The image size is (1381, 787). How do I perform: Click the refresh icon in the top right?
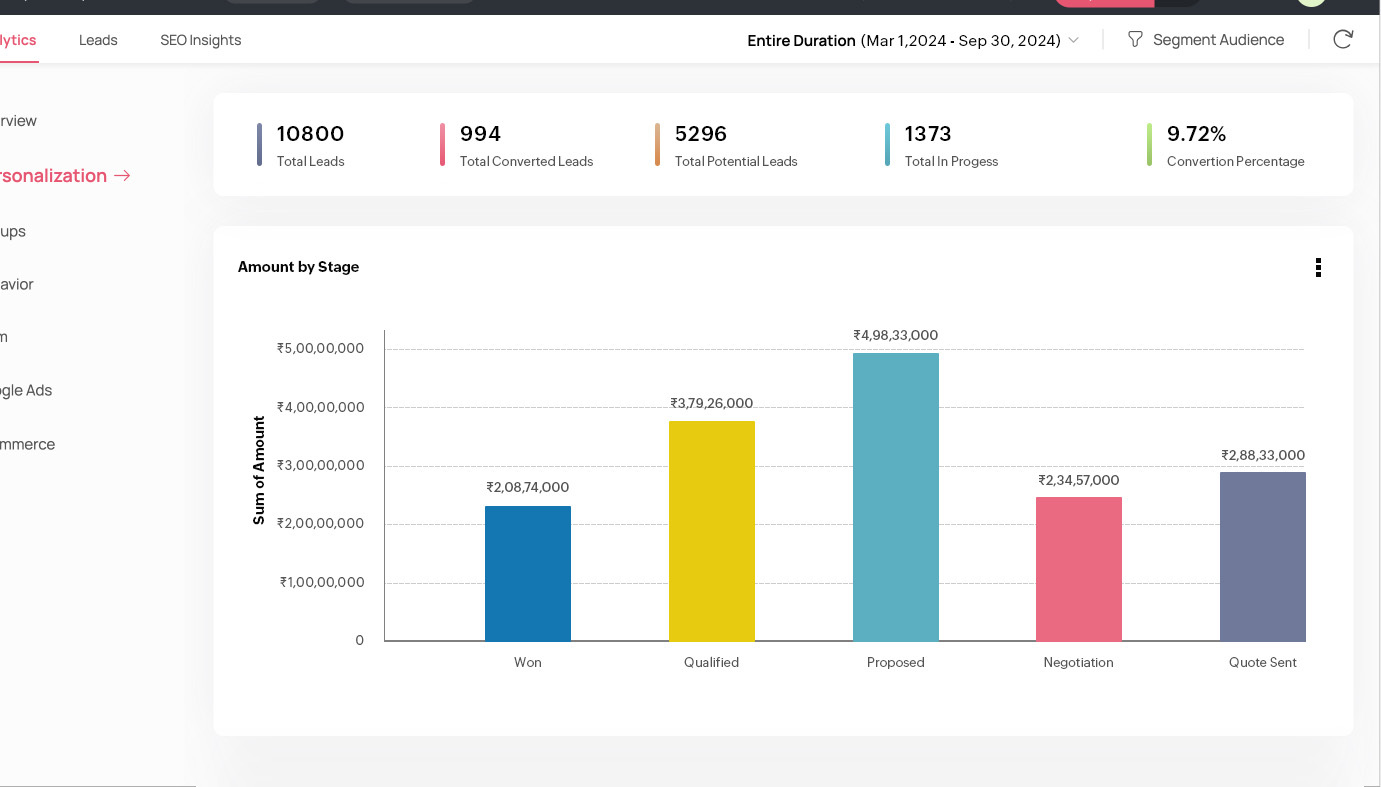click(1343, 40)
